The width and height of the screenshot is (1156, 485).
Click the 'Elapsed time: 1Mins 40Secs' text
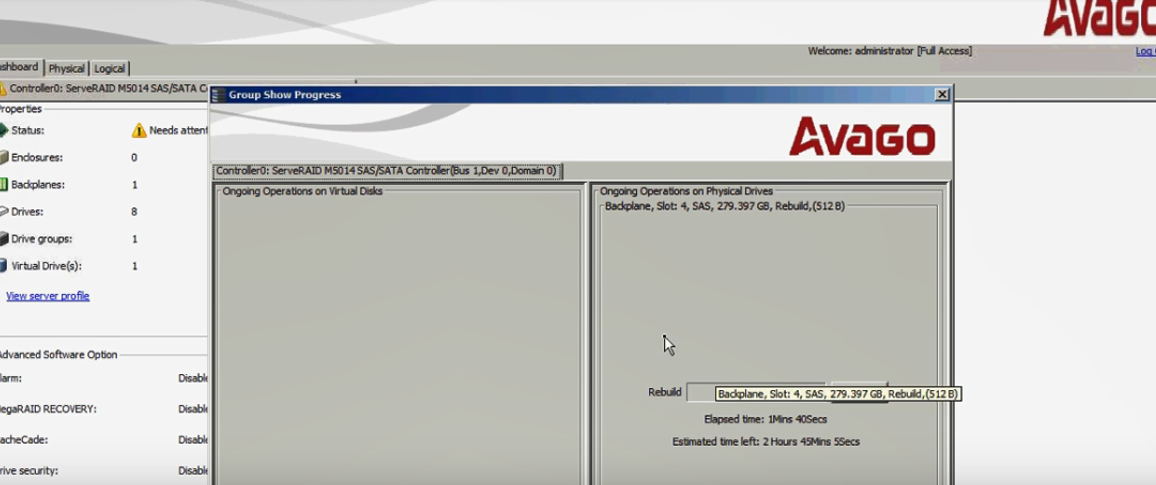[x=765, y=419]
